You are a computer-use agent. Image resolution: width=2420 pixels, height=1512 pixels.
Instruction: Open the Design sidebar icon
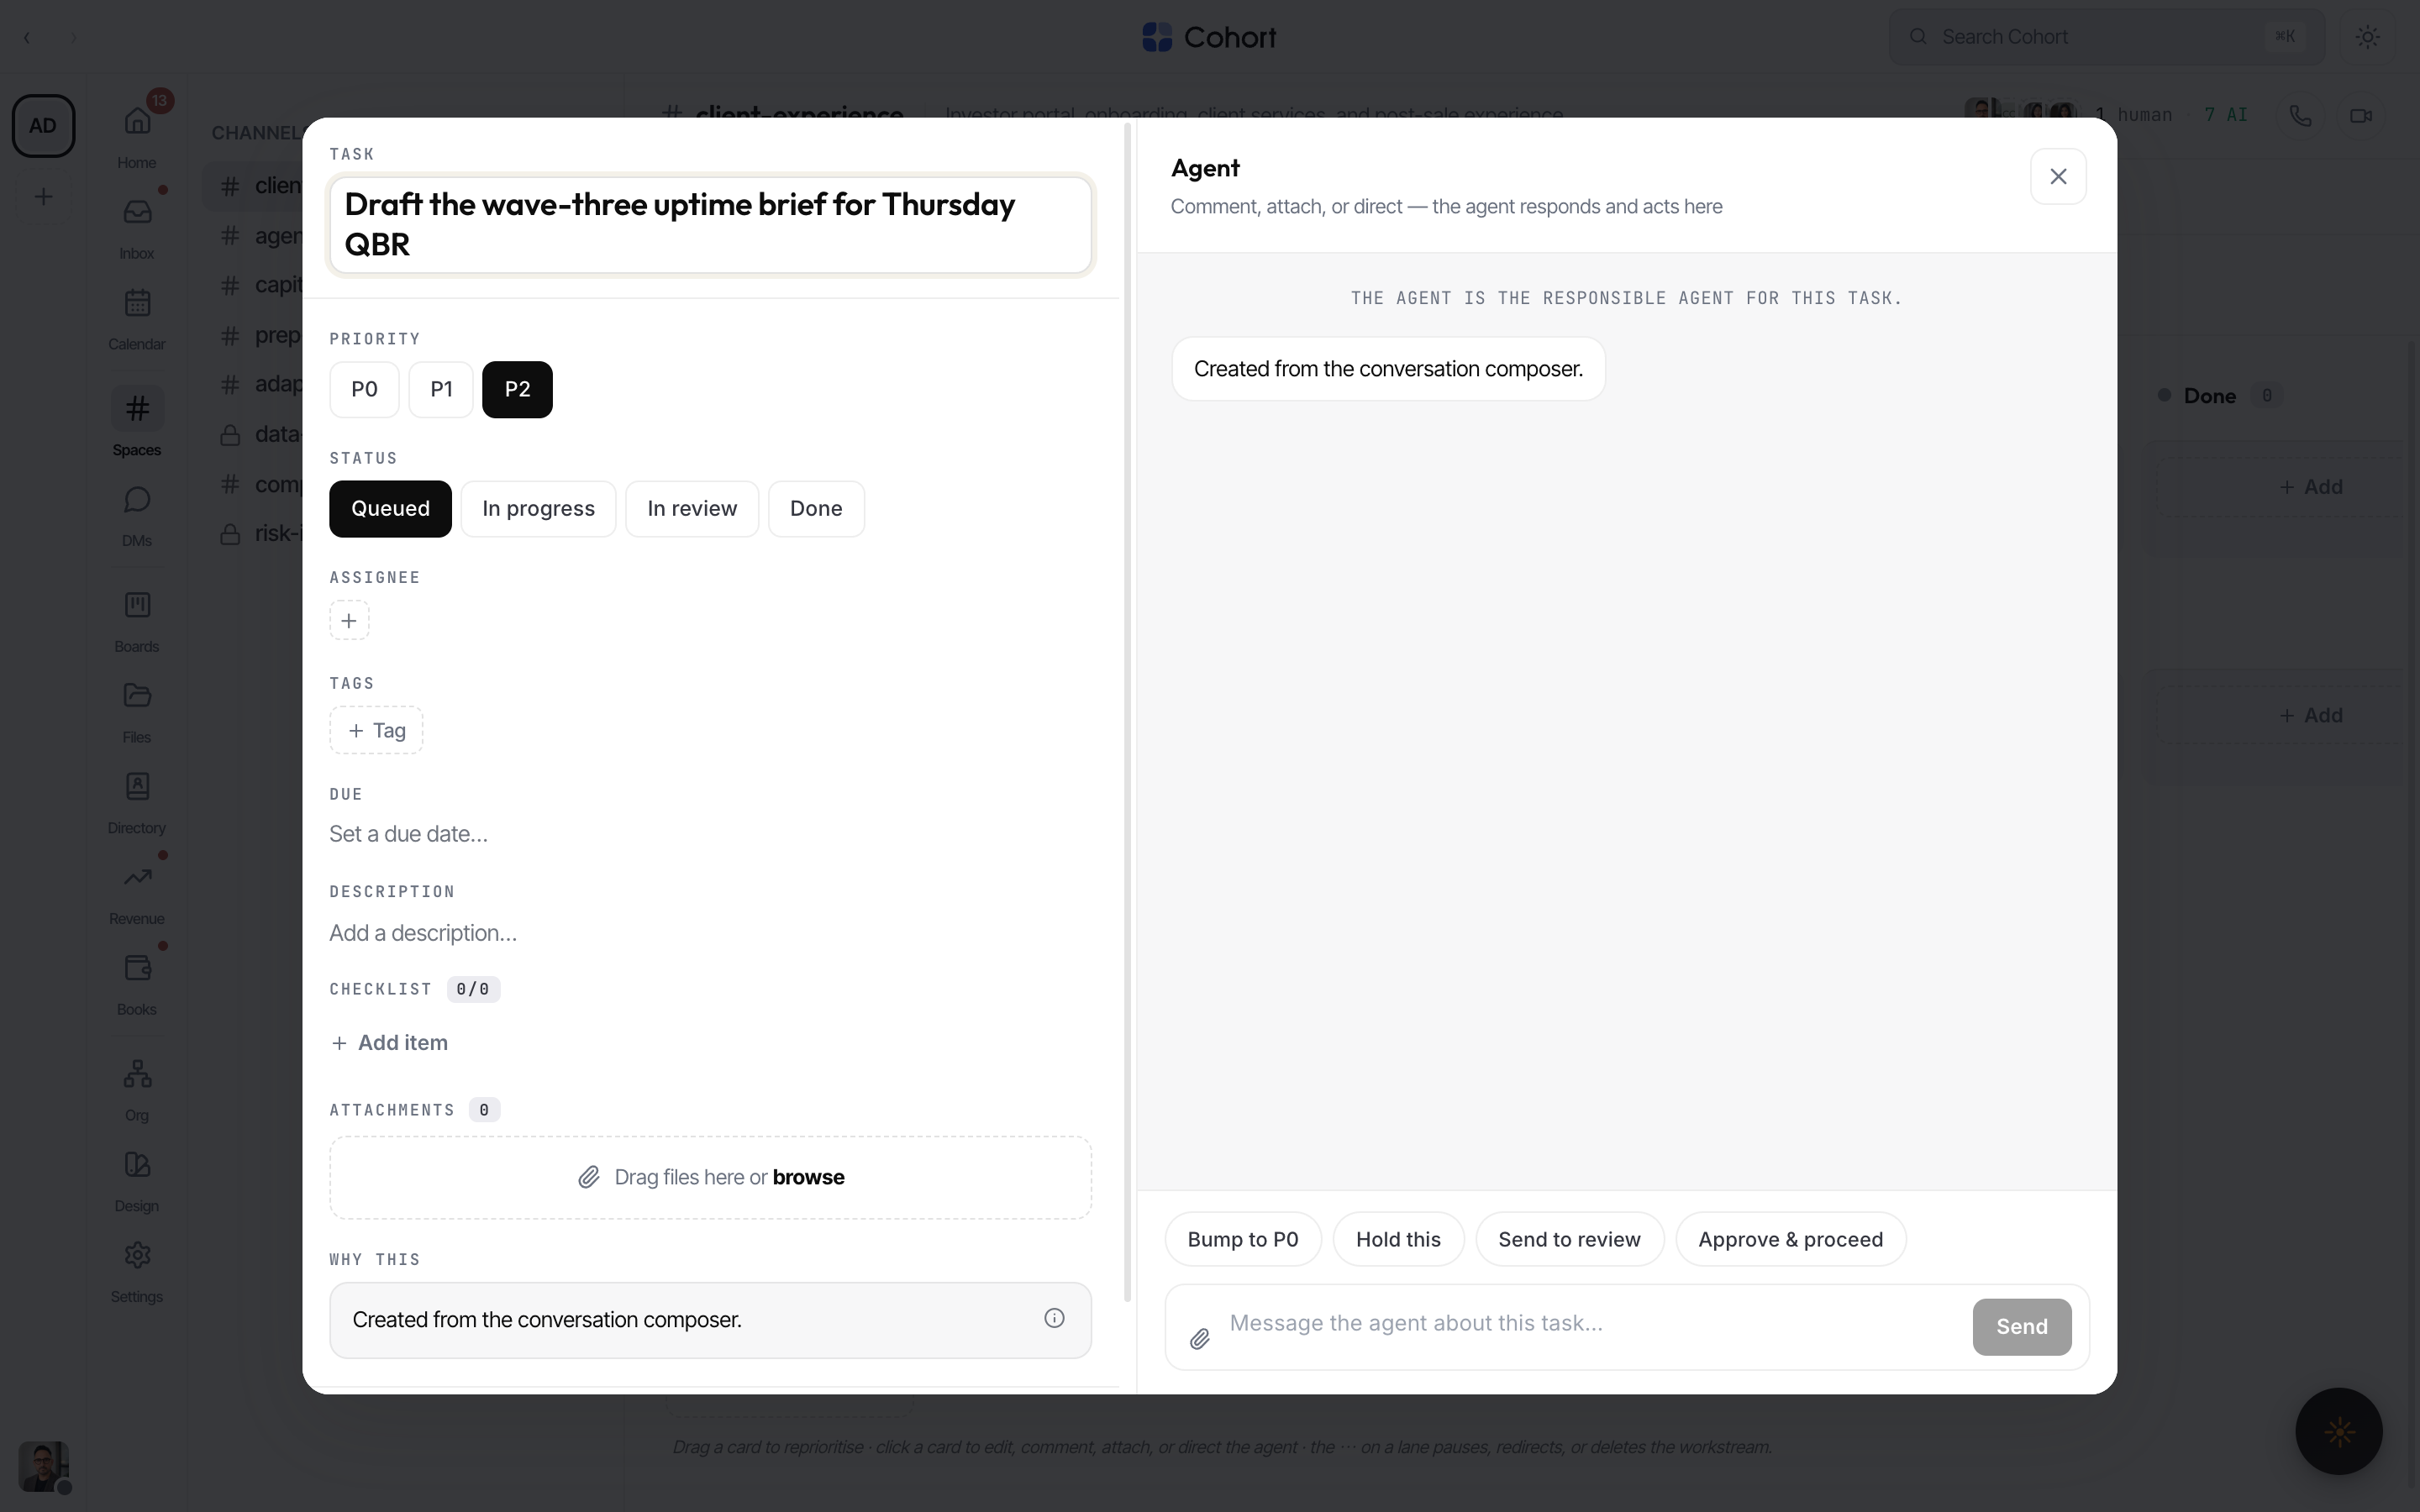click(137, 1165)
